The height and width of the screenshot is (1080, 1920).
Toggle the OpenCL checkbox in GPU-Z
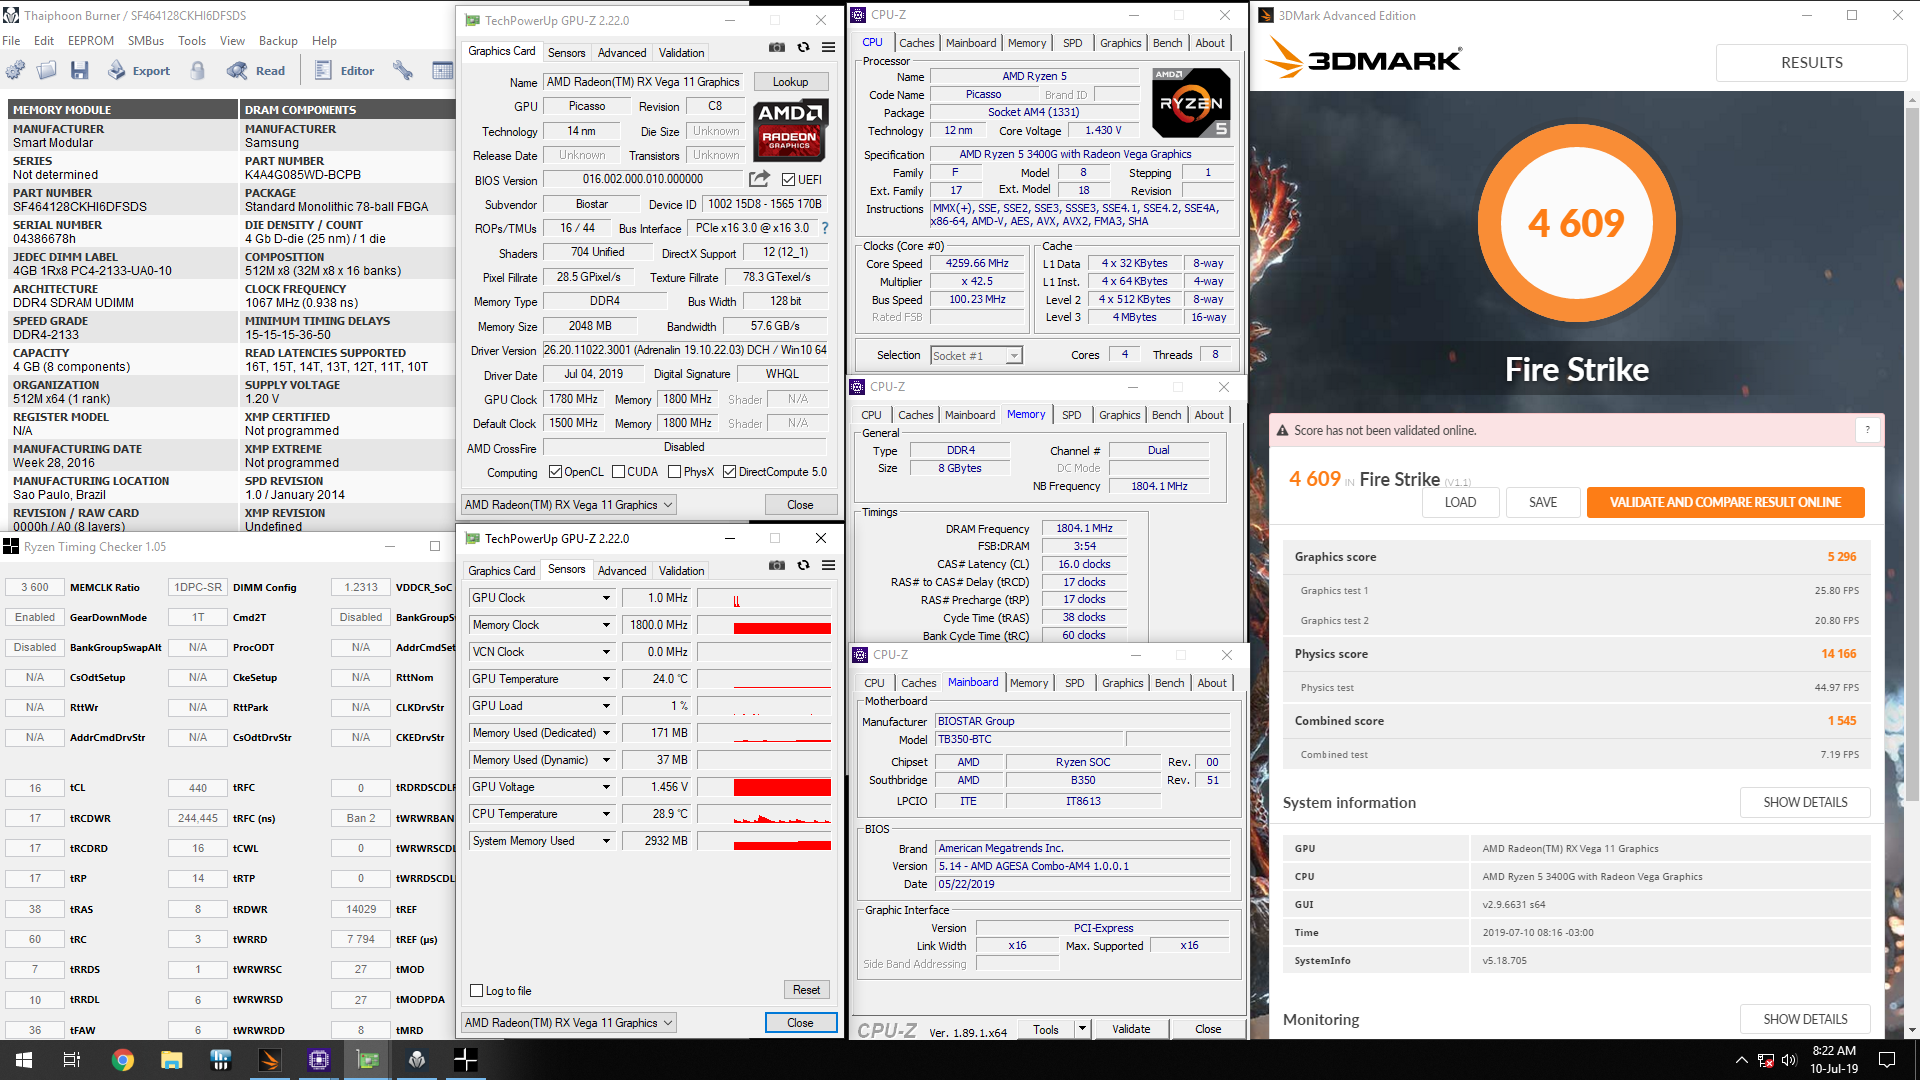(x=555, y=472)
